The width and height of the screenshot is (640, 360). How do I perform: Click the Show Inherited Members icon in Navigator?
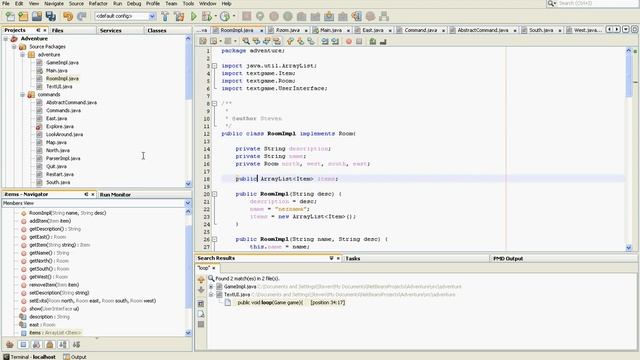click(x=10, y=345)
